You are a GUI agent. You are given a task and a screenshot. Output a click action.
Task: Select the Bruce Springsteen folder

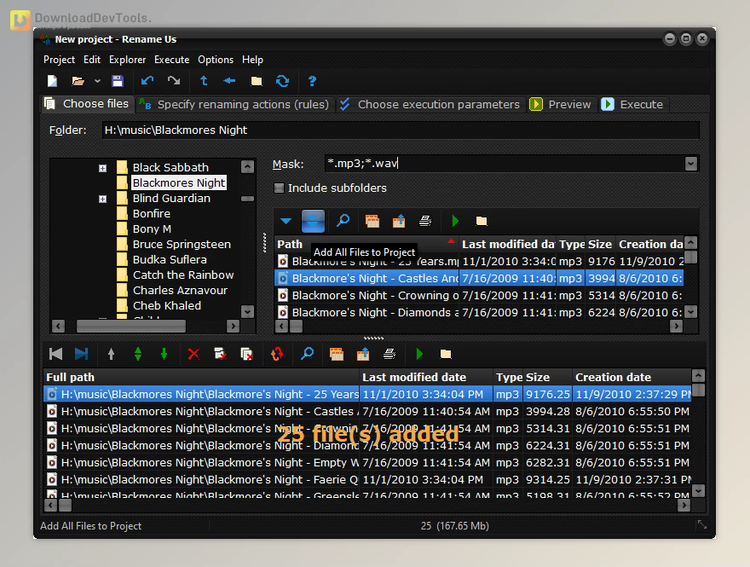(182, 244)
